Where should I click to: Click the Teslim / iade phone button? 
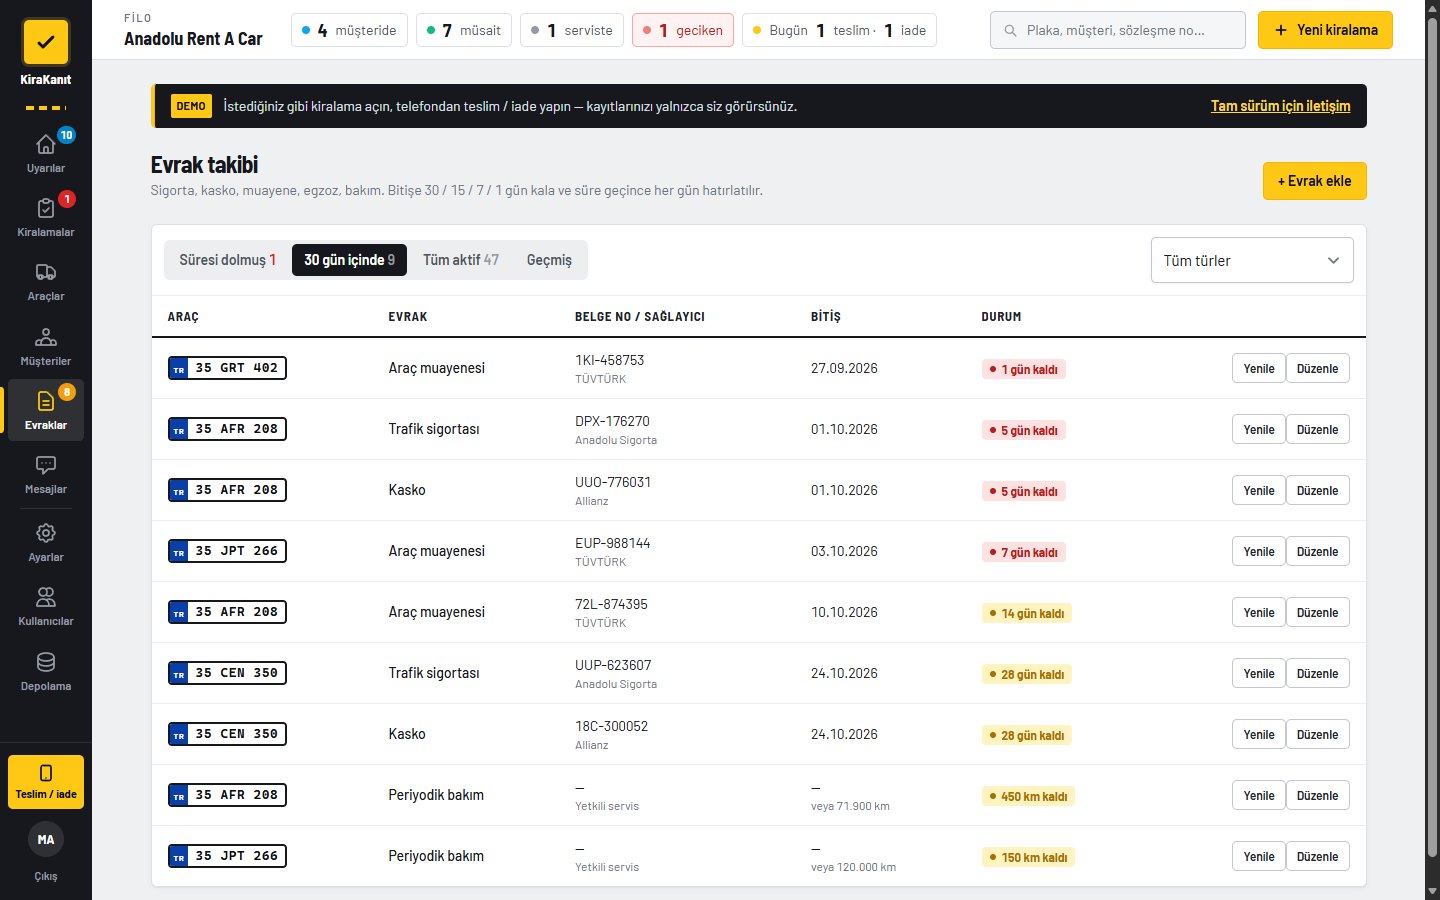[46, 782]
